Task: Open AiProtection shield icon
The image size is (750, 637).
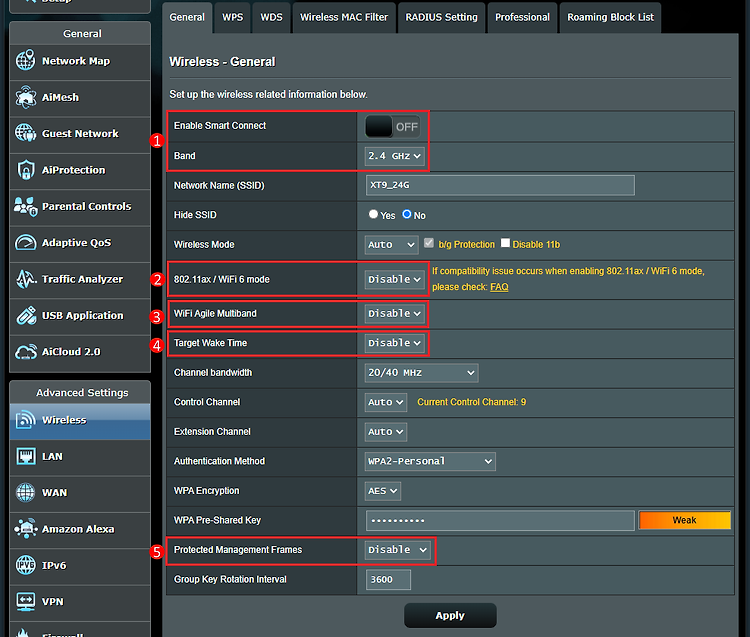Action: tap(25, 170)
